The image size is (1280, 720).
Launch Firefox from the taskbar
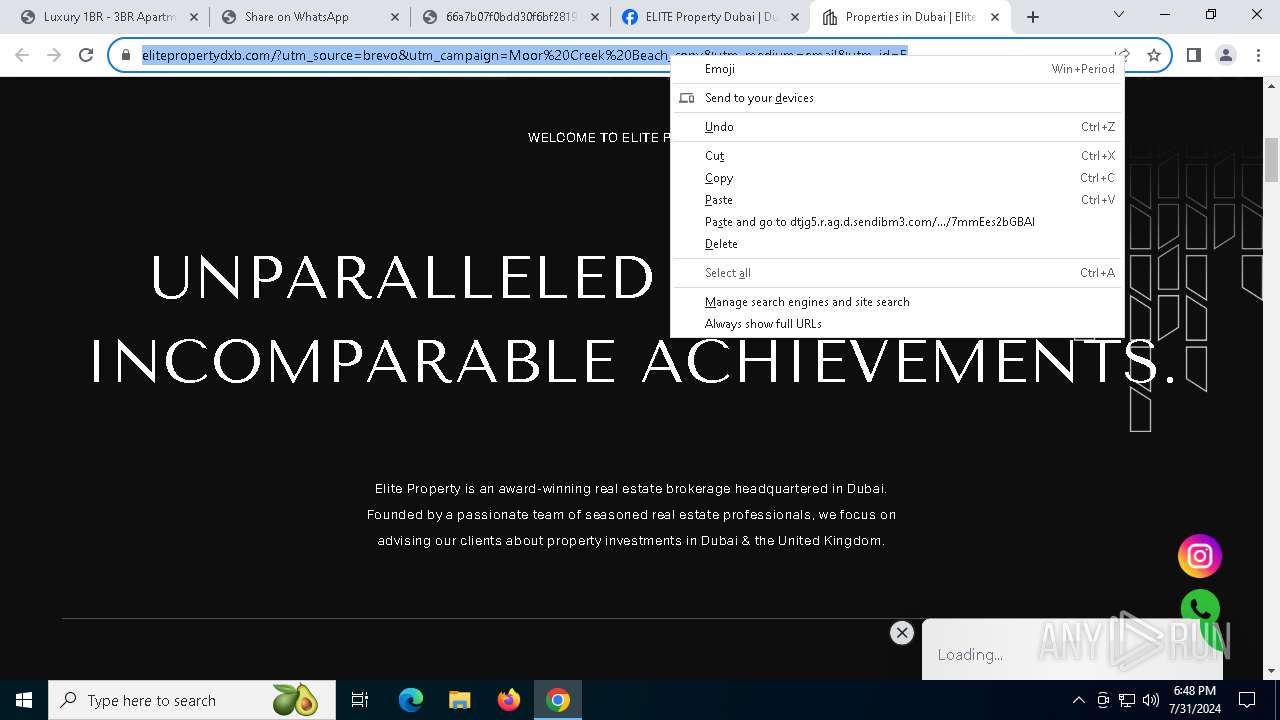[x=509, y=700]
